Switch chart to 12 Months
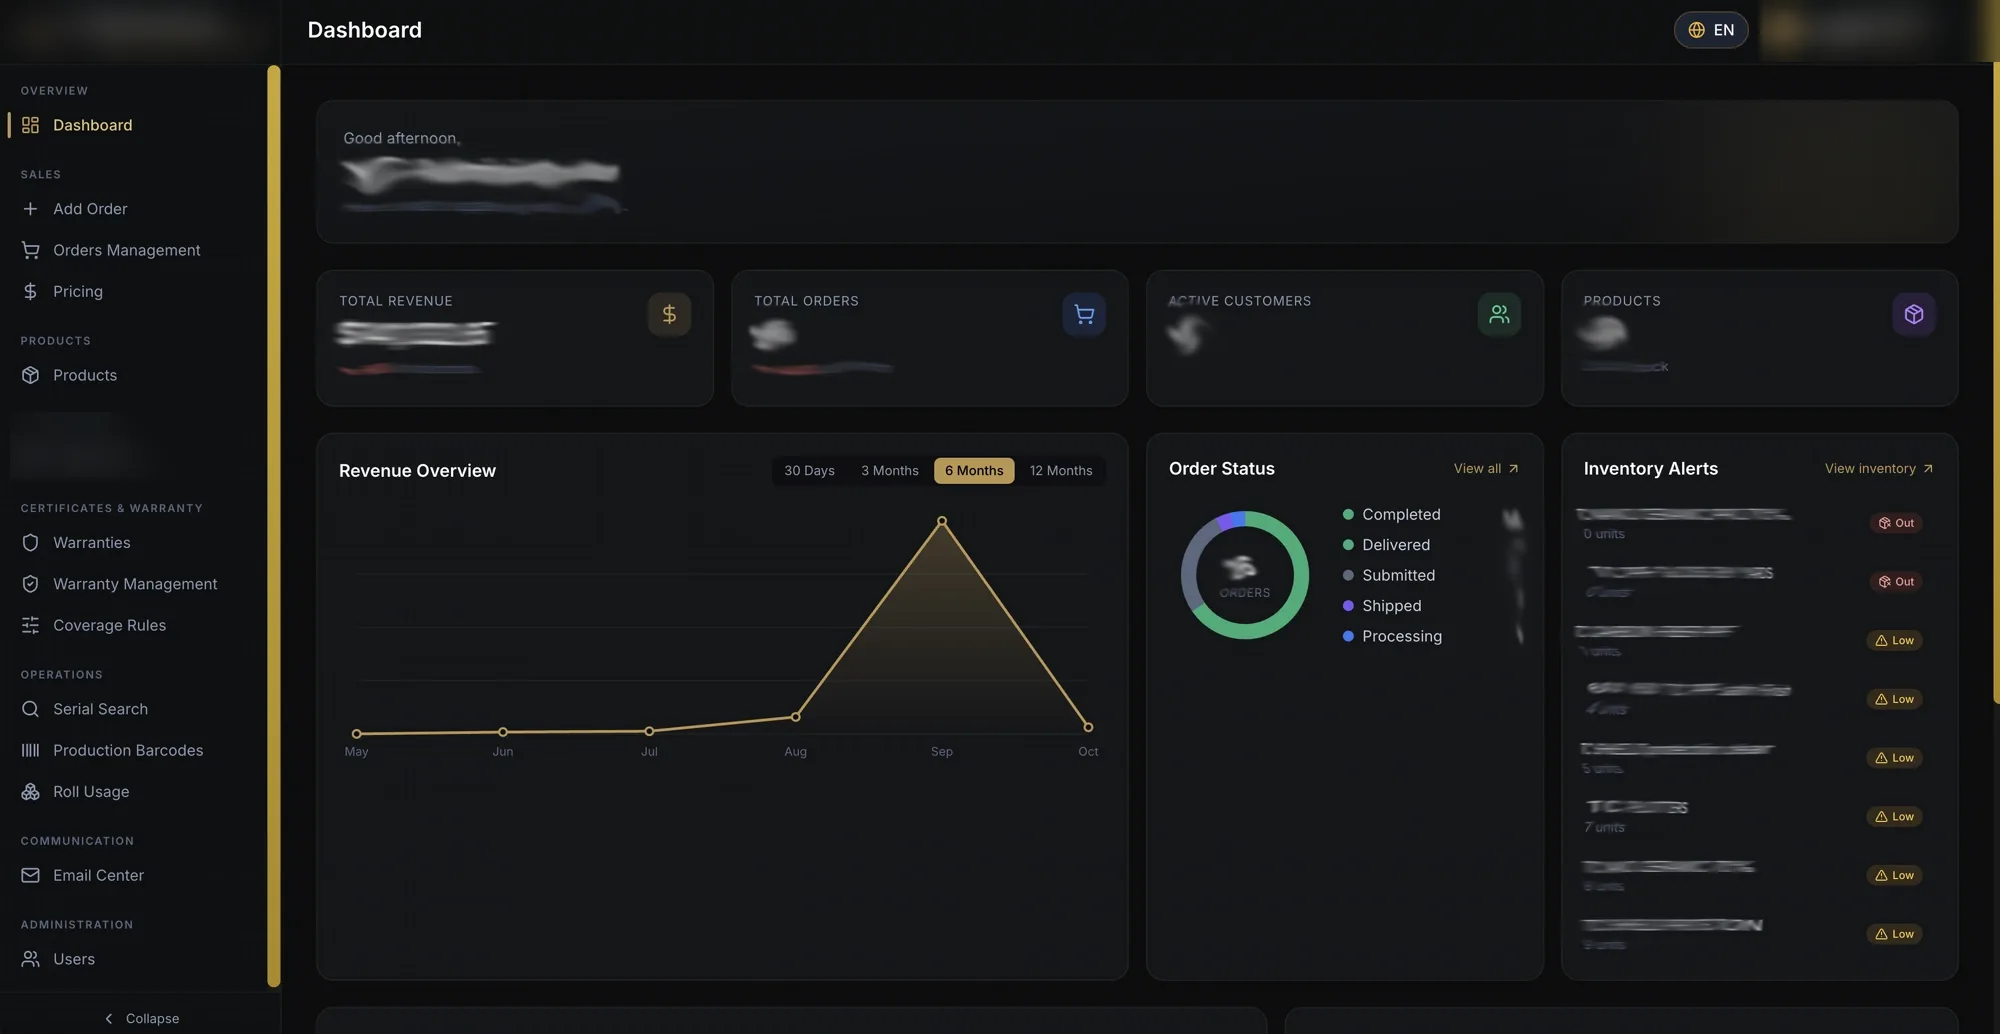This screenshot has width=2000, height=1034. (1061, 471)
